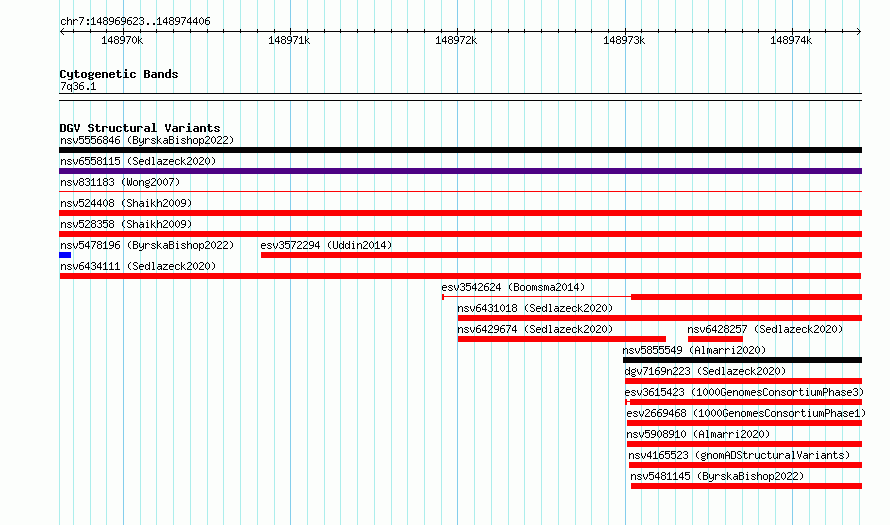Select the small blue nsv5478196 variant bar
This screenshot has width=890, height=525.
point(65,255)
